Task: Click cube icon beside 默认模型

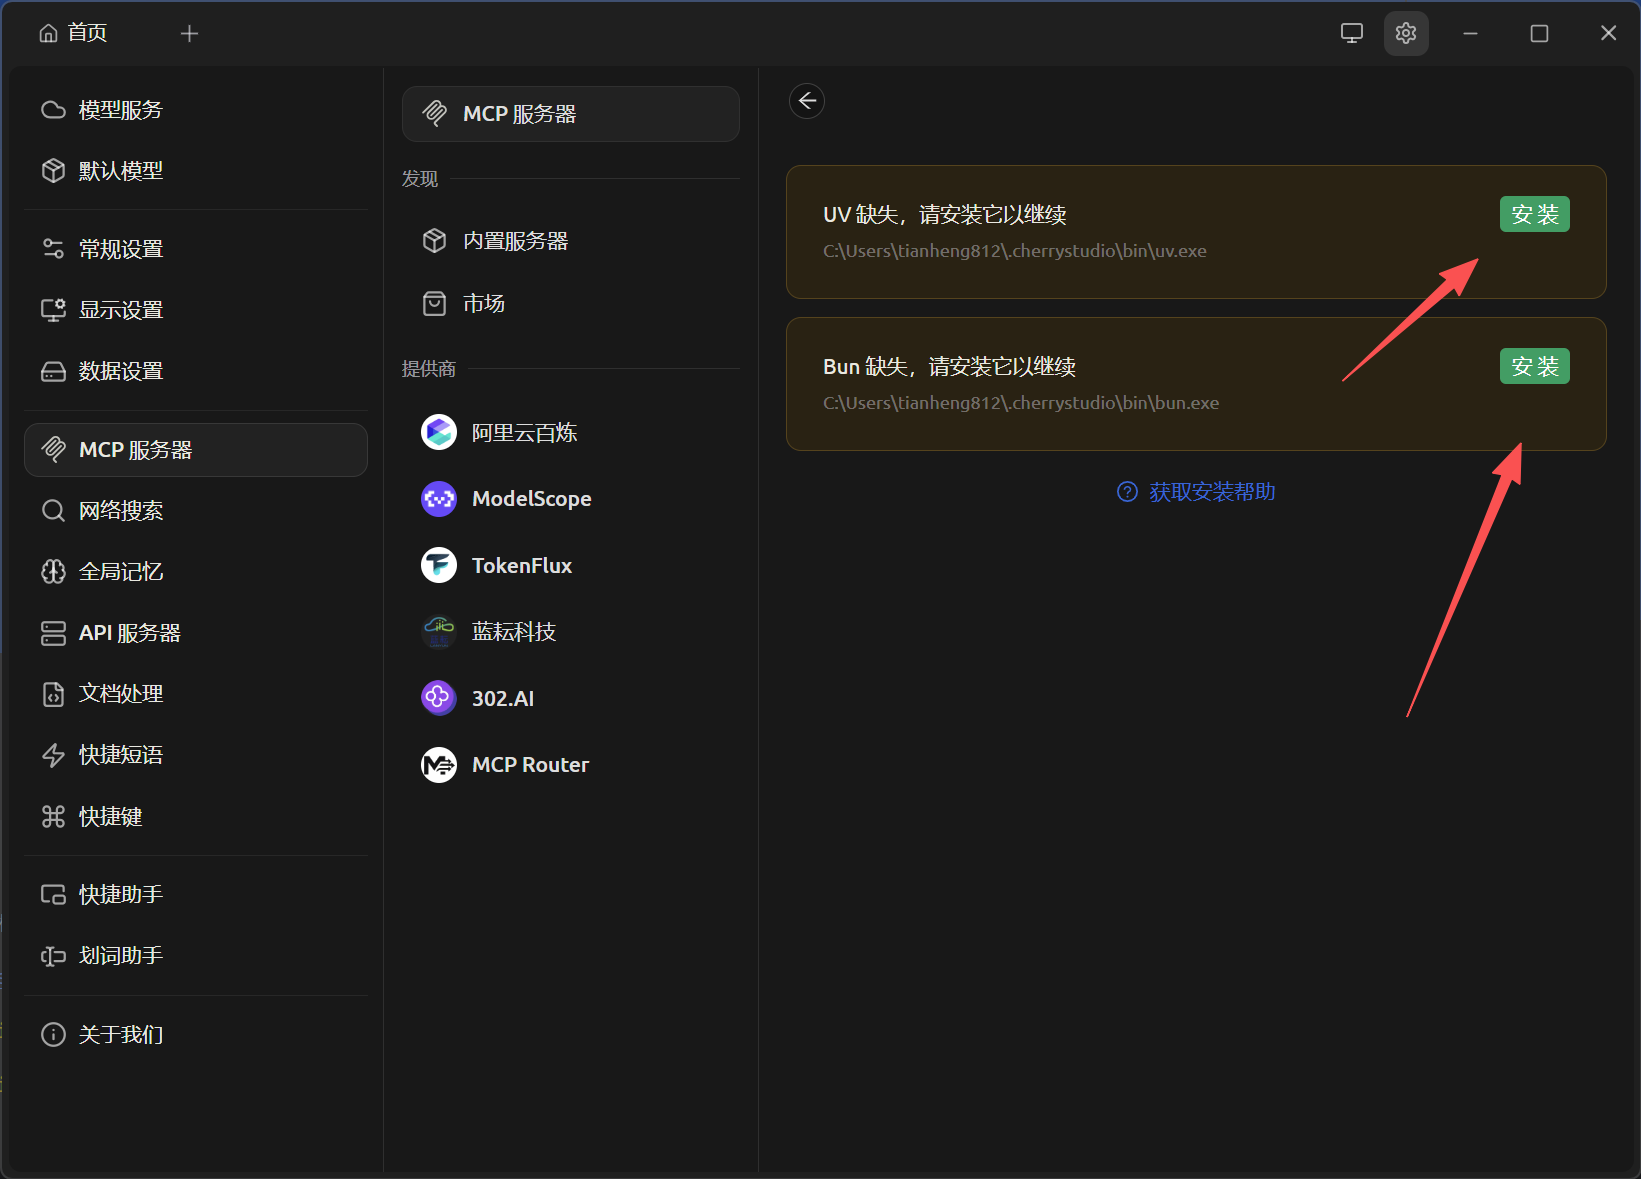Action: click(x=53, y=171)
